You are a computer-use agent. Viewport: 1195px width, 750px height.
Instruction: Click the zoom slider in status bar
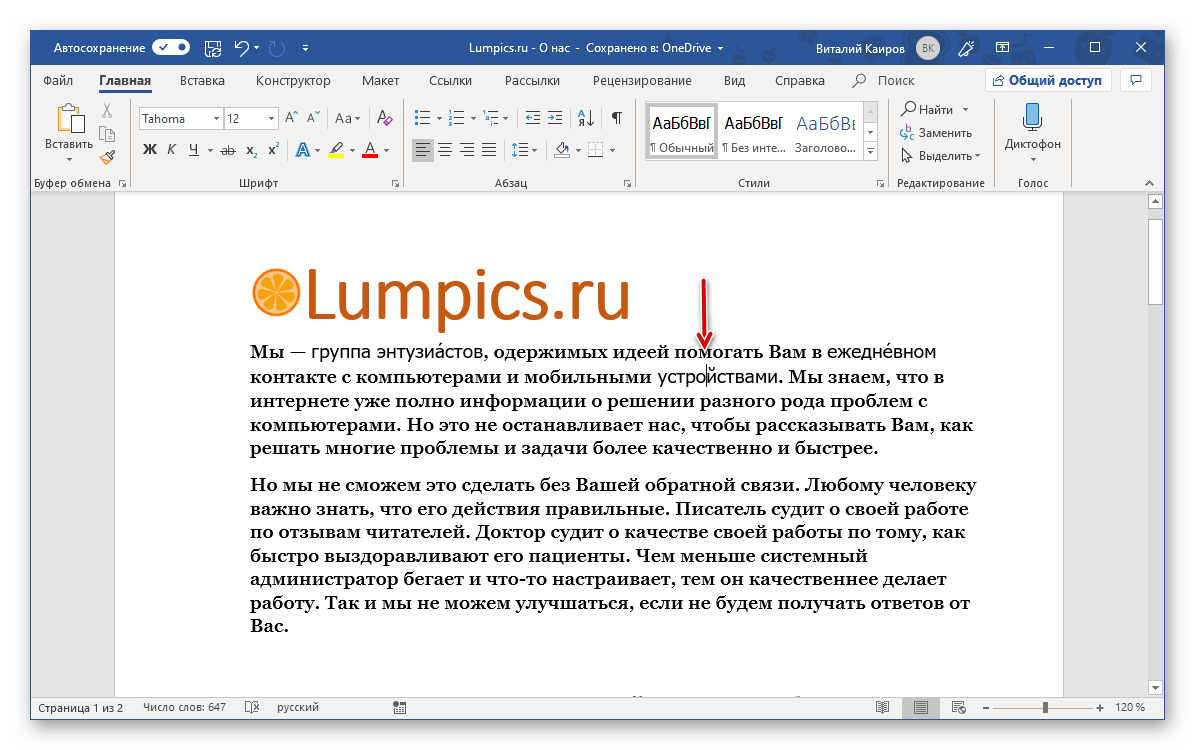pos(1045,708)
